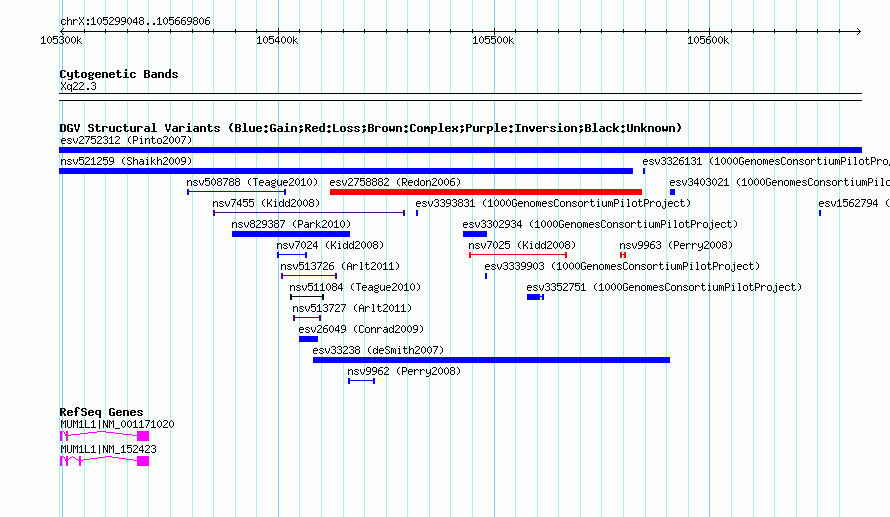
Task: Click the esv3393831 variant label
Action: (553, 203)
